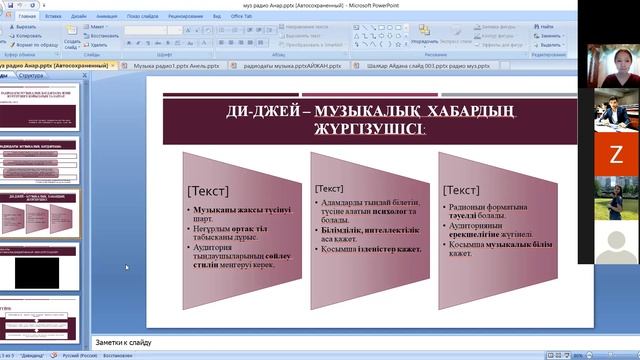
Task: Select the oval shape in shapes gallery
Action: 390,28
